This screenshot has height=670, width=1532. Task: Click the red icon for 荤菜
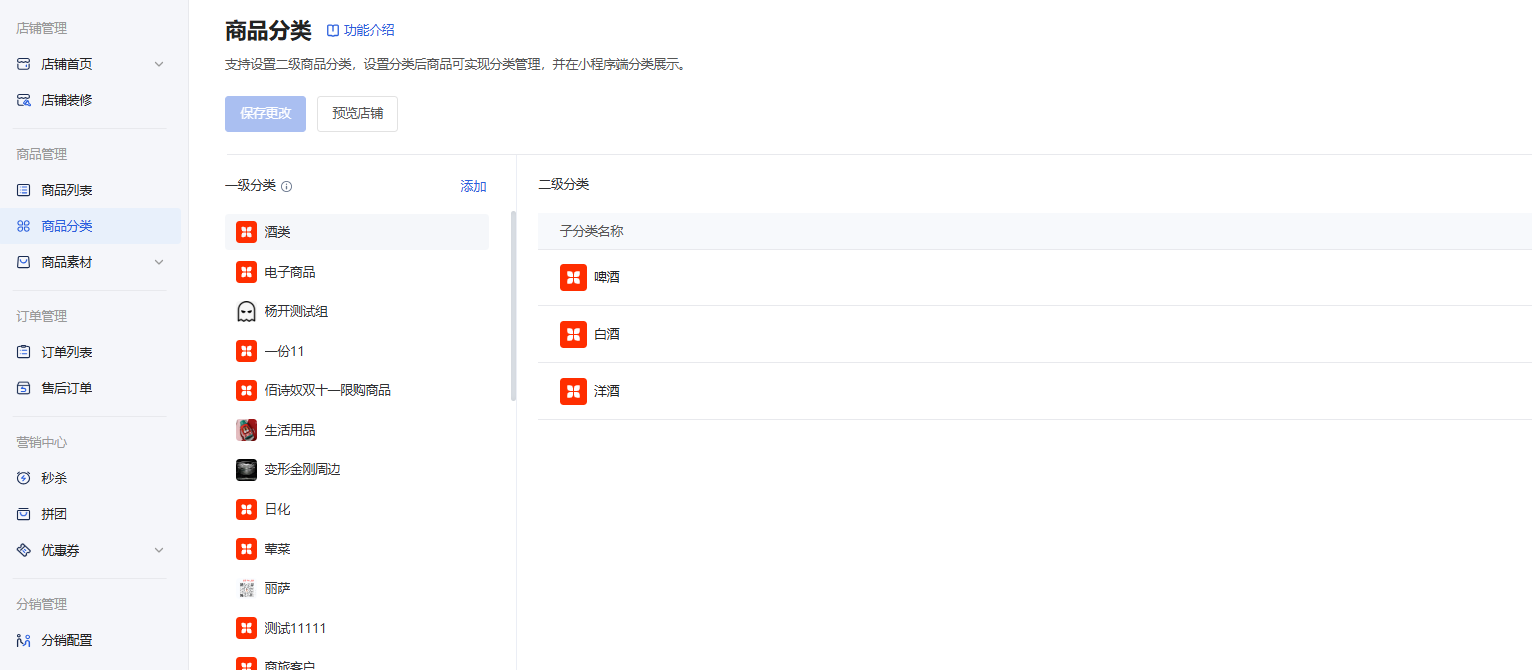click(246, 549)
